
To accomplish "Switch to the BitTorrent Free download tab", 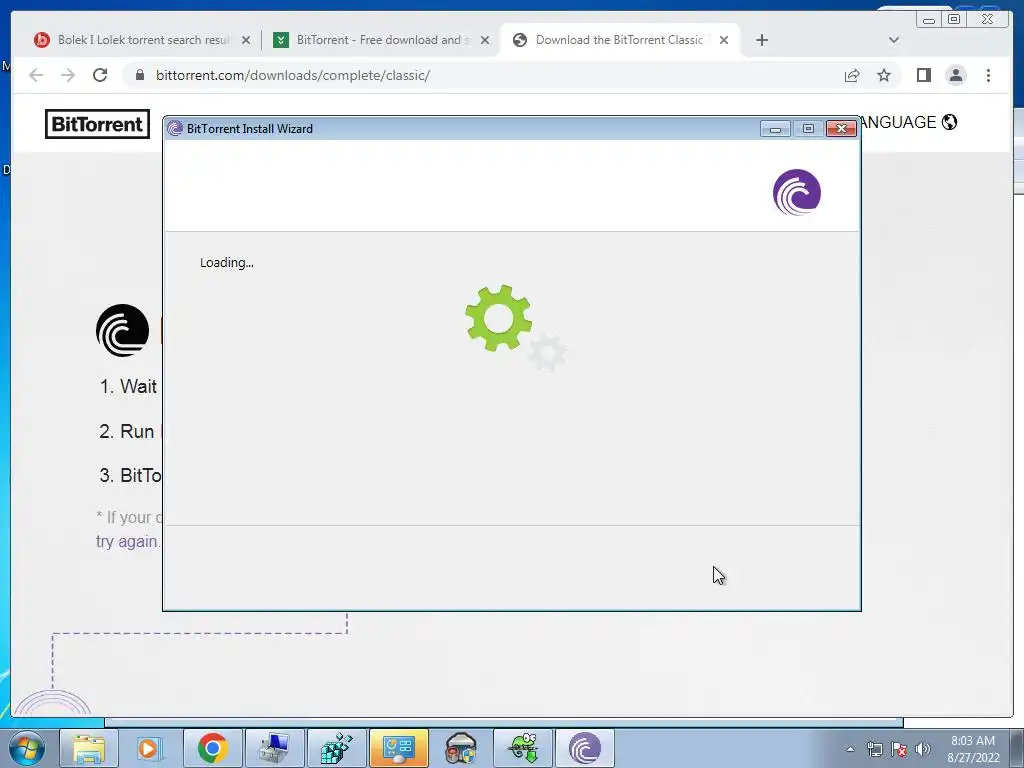I will coord(381,40).
